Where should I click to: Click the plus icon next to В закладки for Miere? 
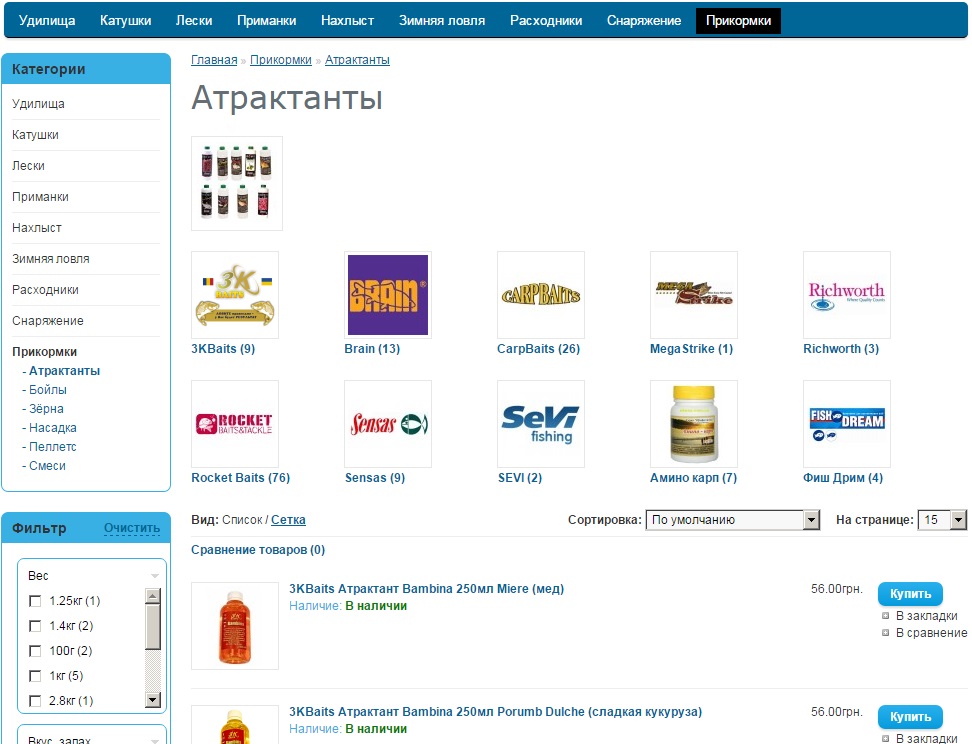point(885,616)
